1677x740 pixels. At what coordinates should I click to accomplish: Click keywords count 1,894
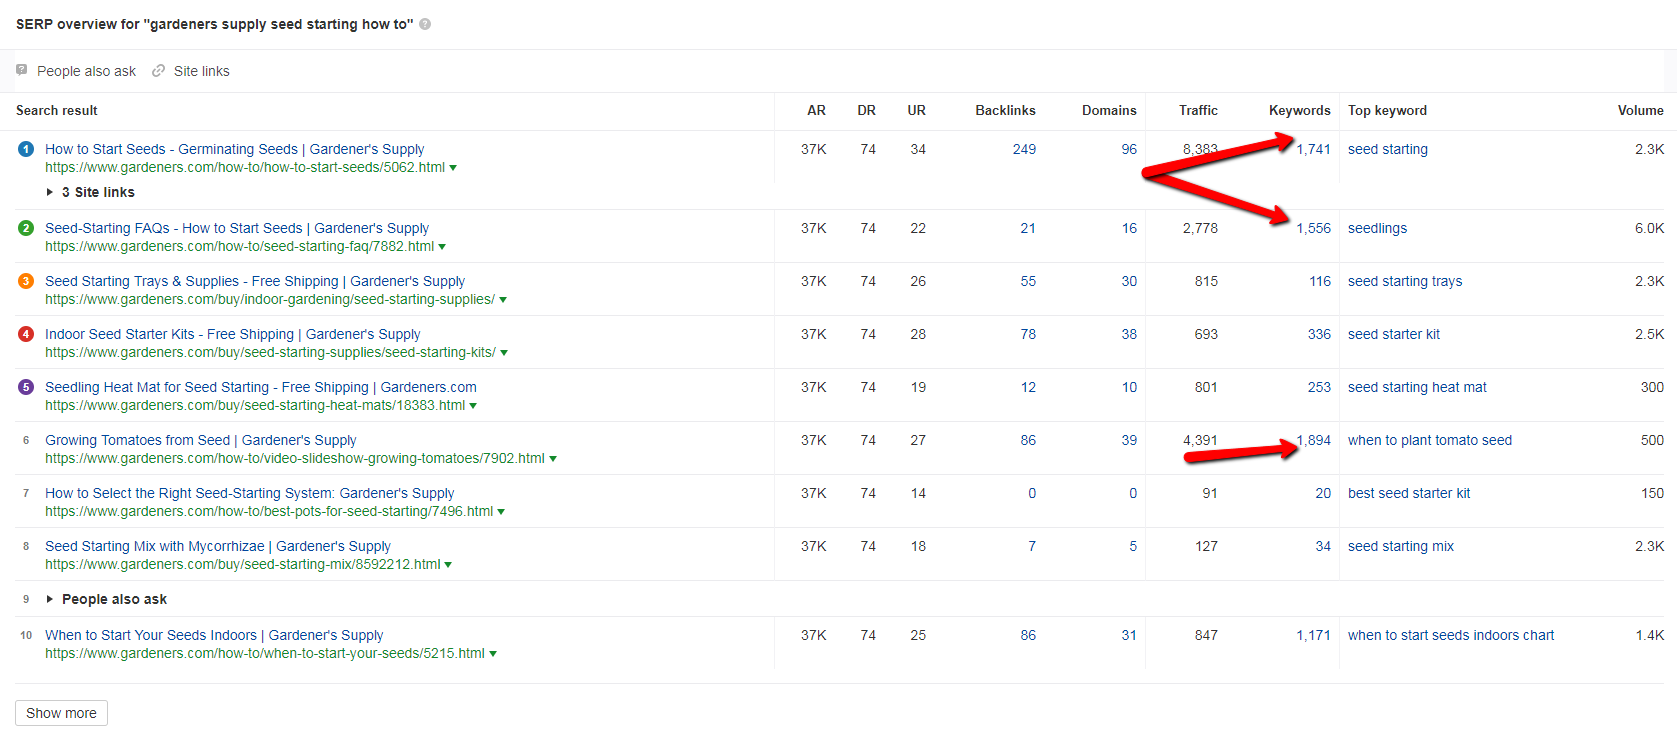click(x=1313, y=440)
